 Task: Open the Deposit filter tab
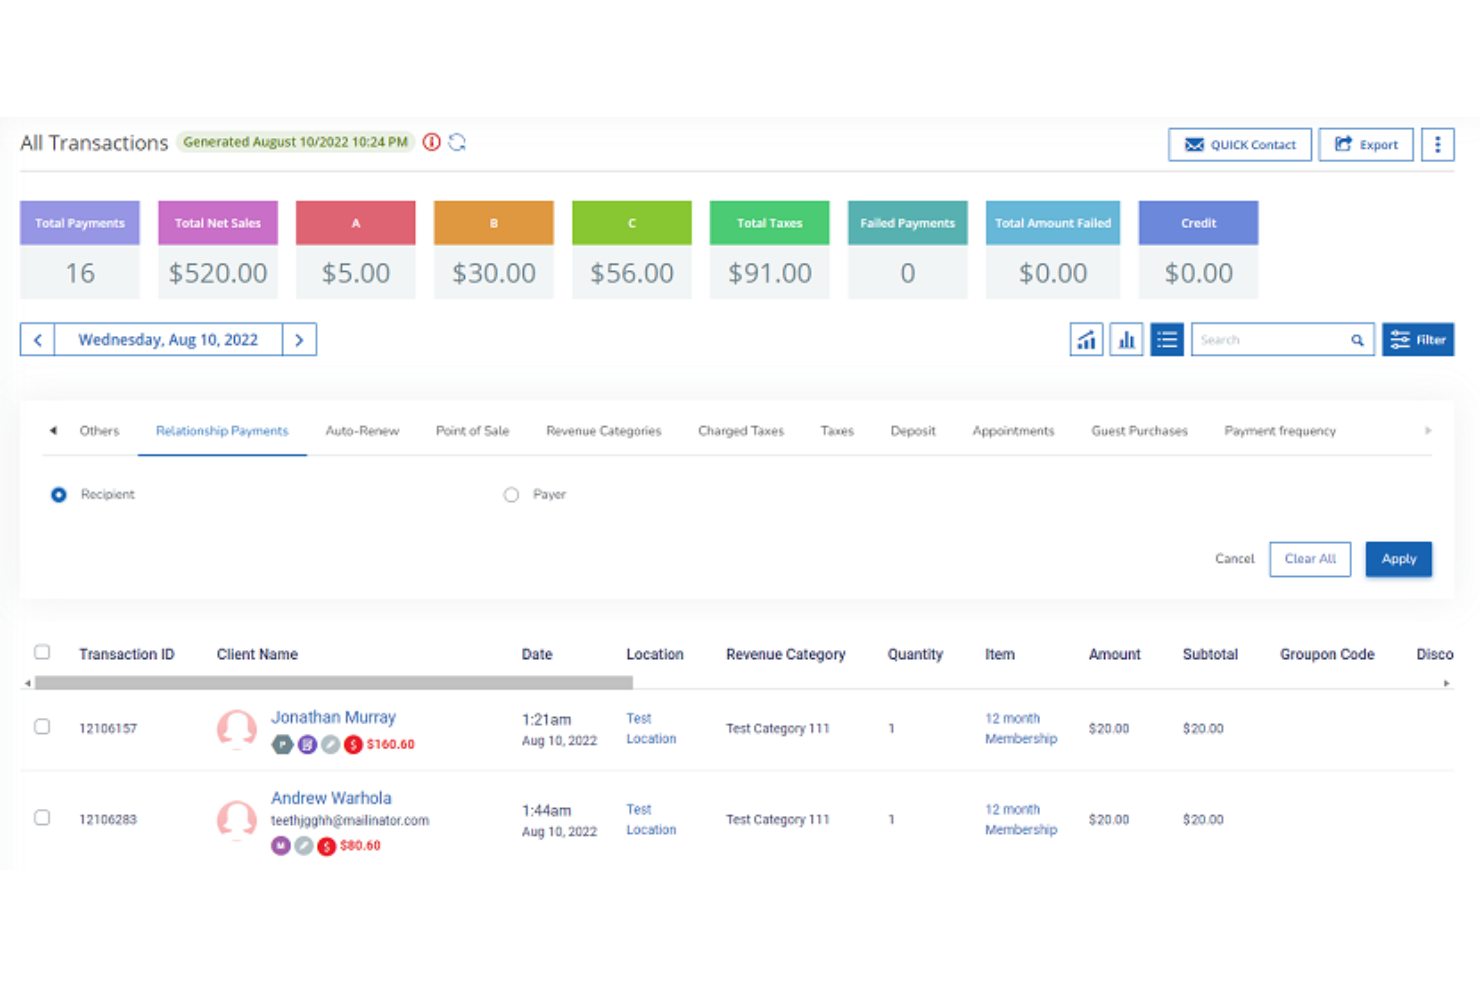tap(913, 431)
